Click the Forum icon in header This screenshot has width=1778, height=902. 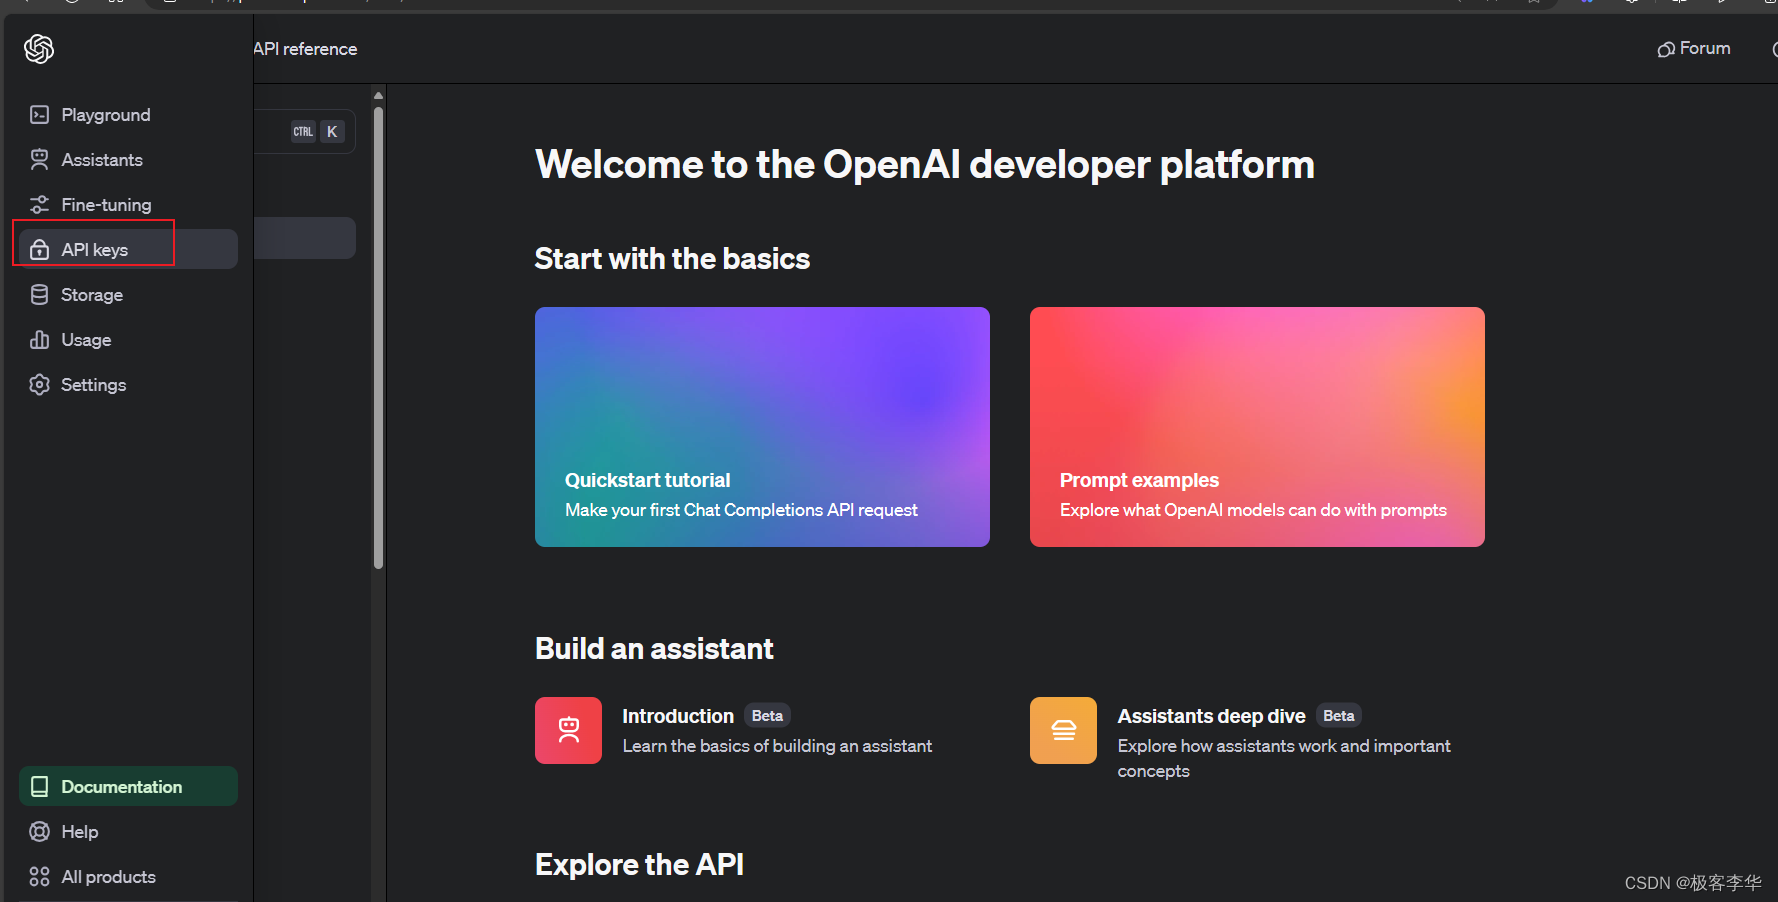(x=1666, y=49)
